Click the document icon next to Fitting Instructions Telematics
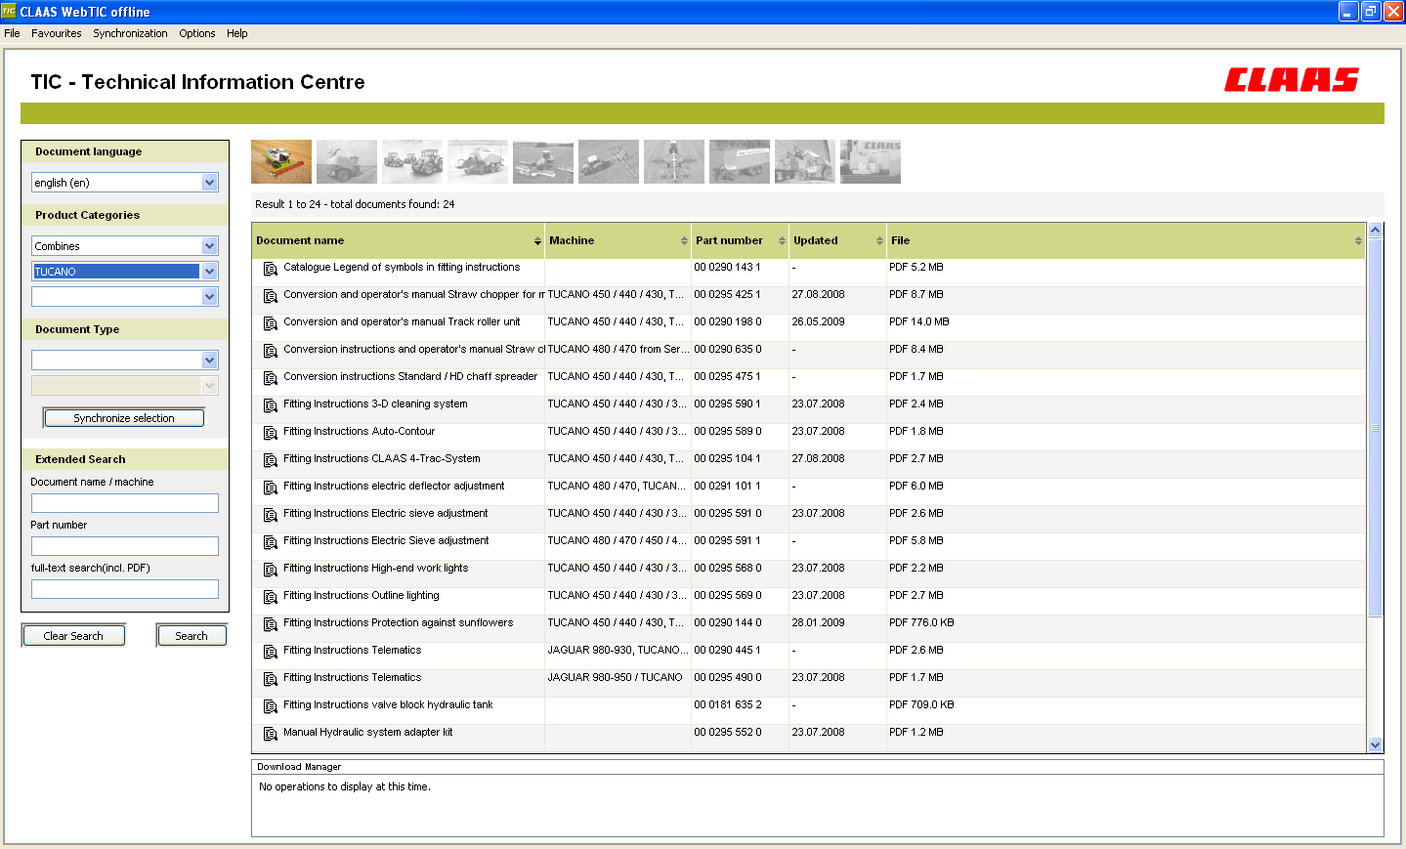1406x849 pixels. (x=270, y=650)
